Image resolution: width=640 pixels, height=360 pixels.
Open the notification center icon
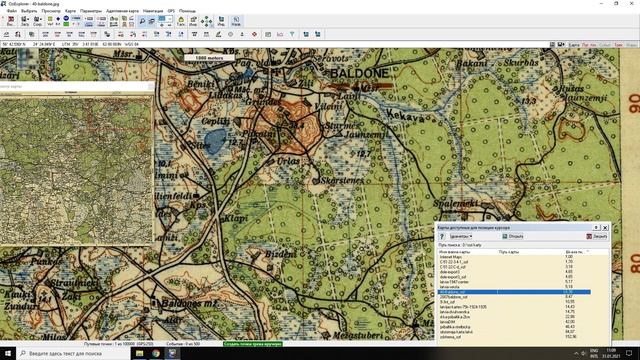(629, 353)
